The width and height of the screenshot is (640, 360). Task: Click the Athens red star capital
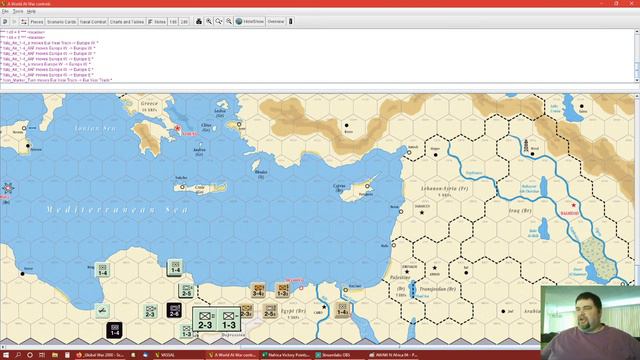pos(178,128)
